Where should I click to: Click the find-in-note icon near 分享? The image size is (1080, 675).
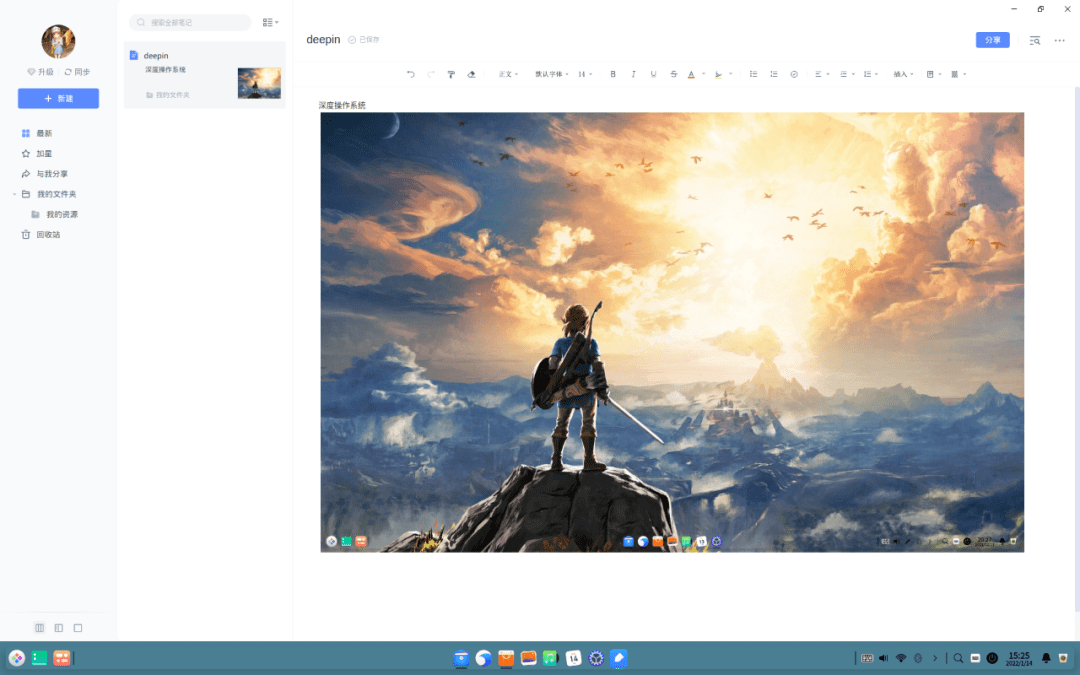1034,40
